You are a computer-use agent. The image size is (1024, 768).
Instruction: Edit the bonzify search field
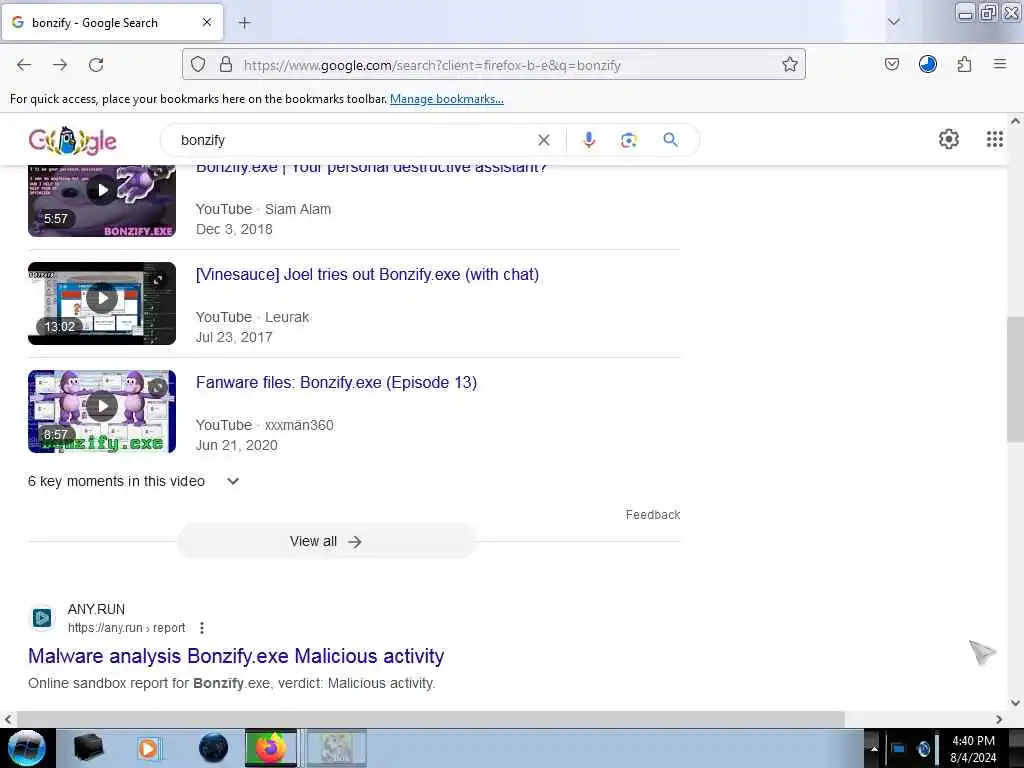[353, 140]
